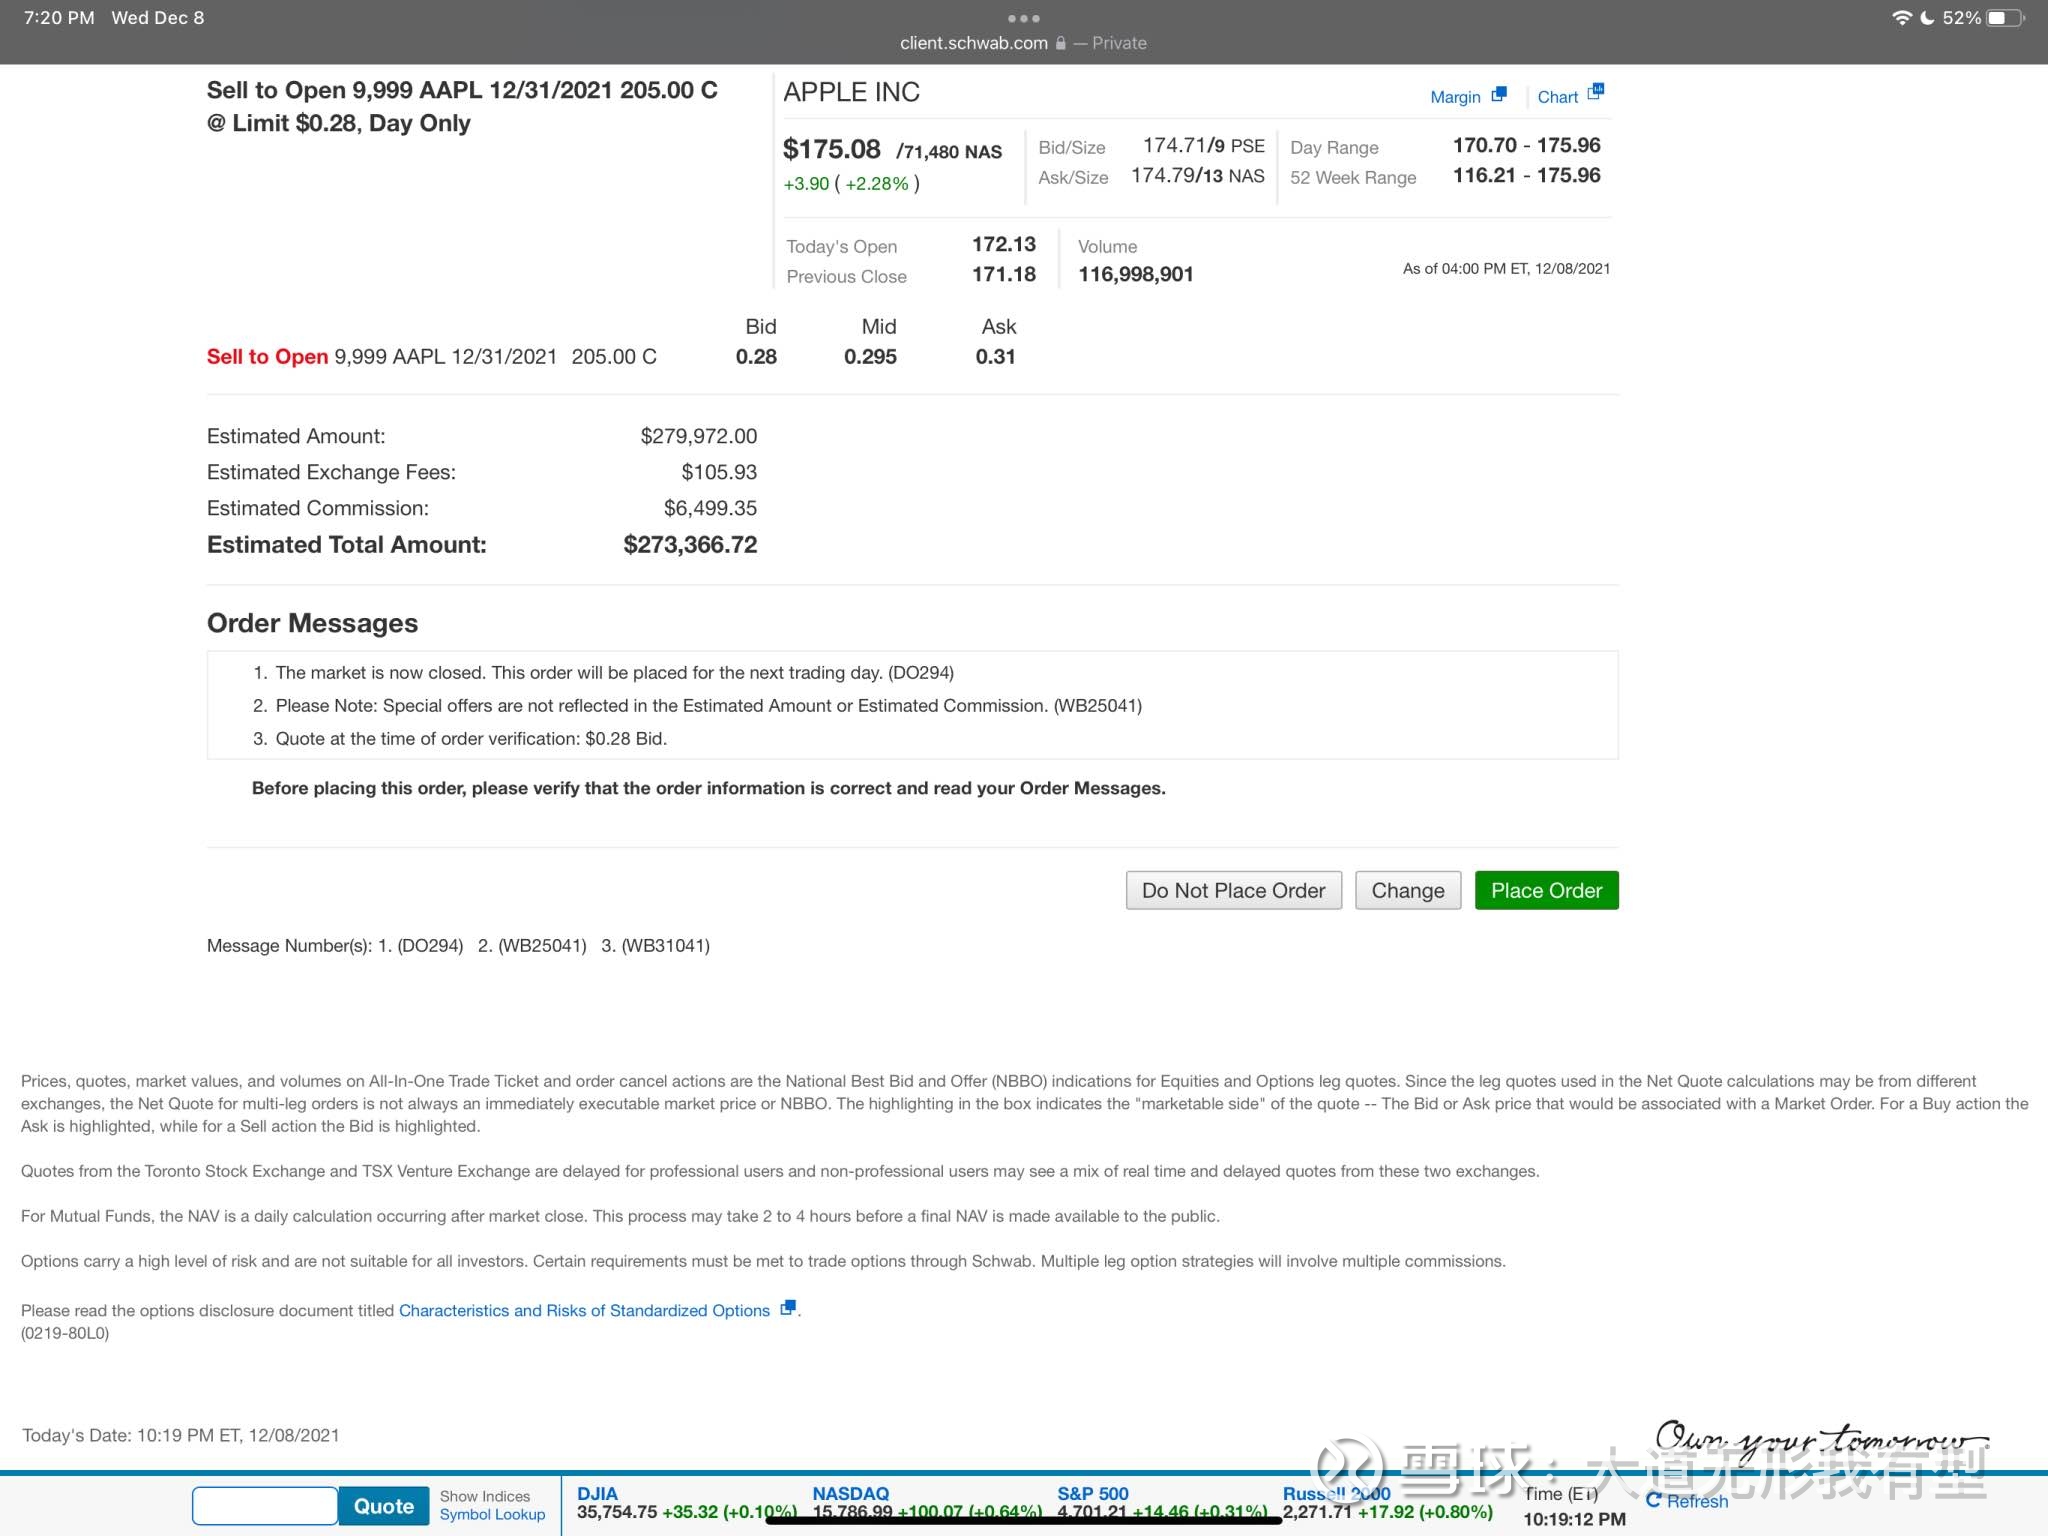Toggle the Show Indices option

485,1496
